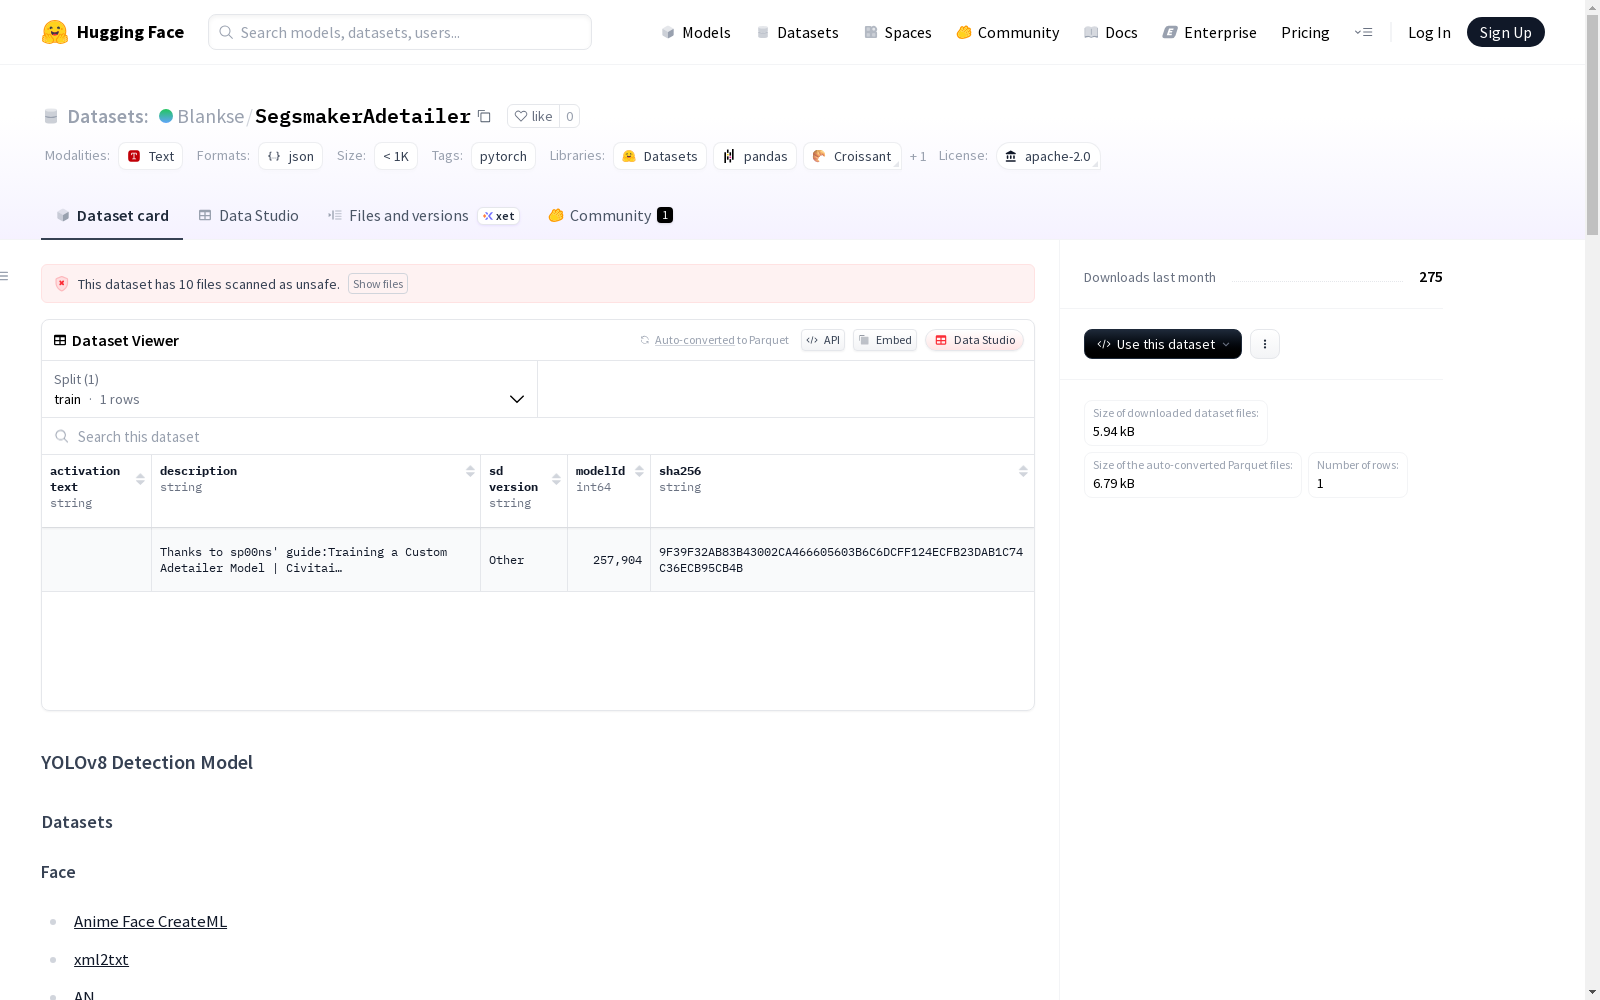Select the description cell mentioning sp00ns' guide
Screen dimensions: 1600x1000
tap(316, 560)
